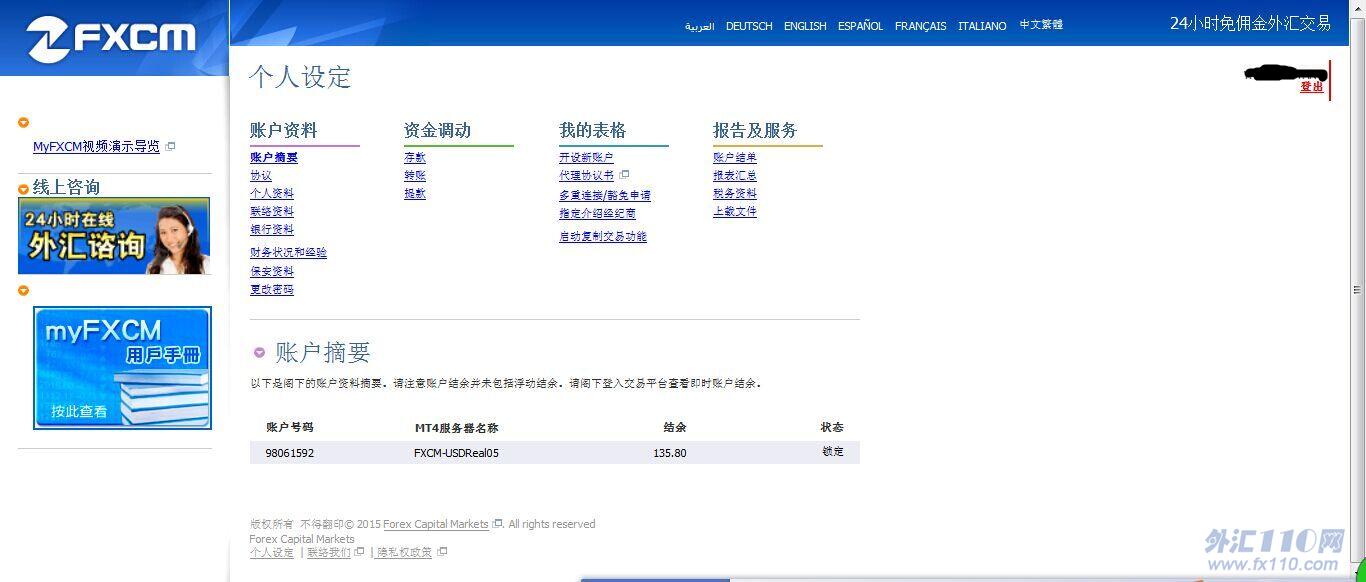Click the orange arrow above the myFXCM manual banner
Image resolution: width=1366 pixels, height=582 pixels.
point(24,291)
